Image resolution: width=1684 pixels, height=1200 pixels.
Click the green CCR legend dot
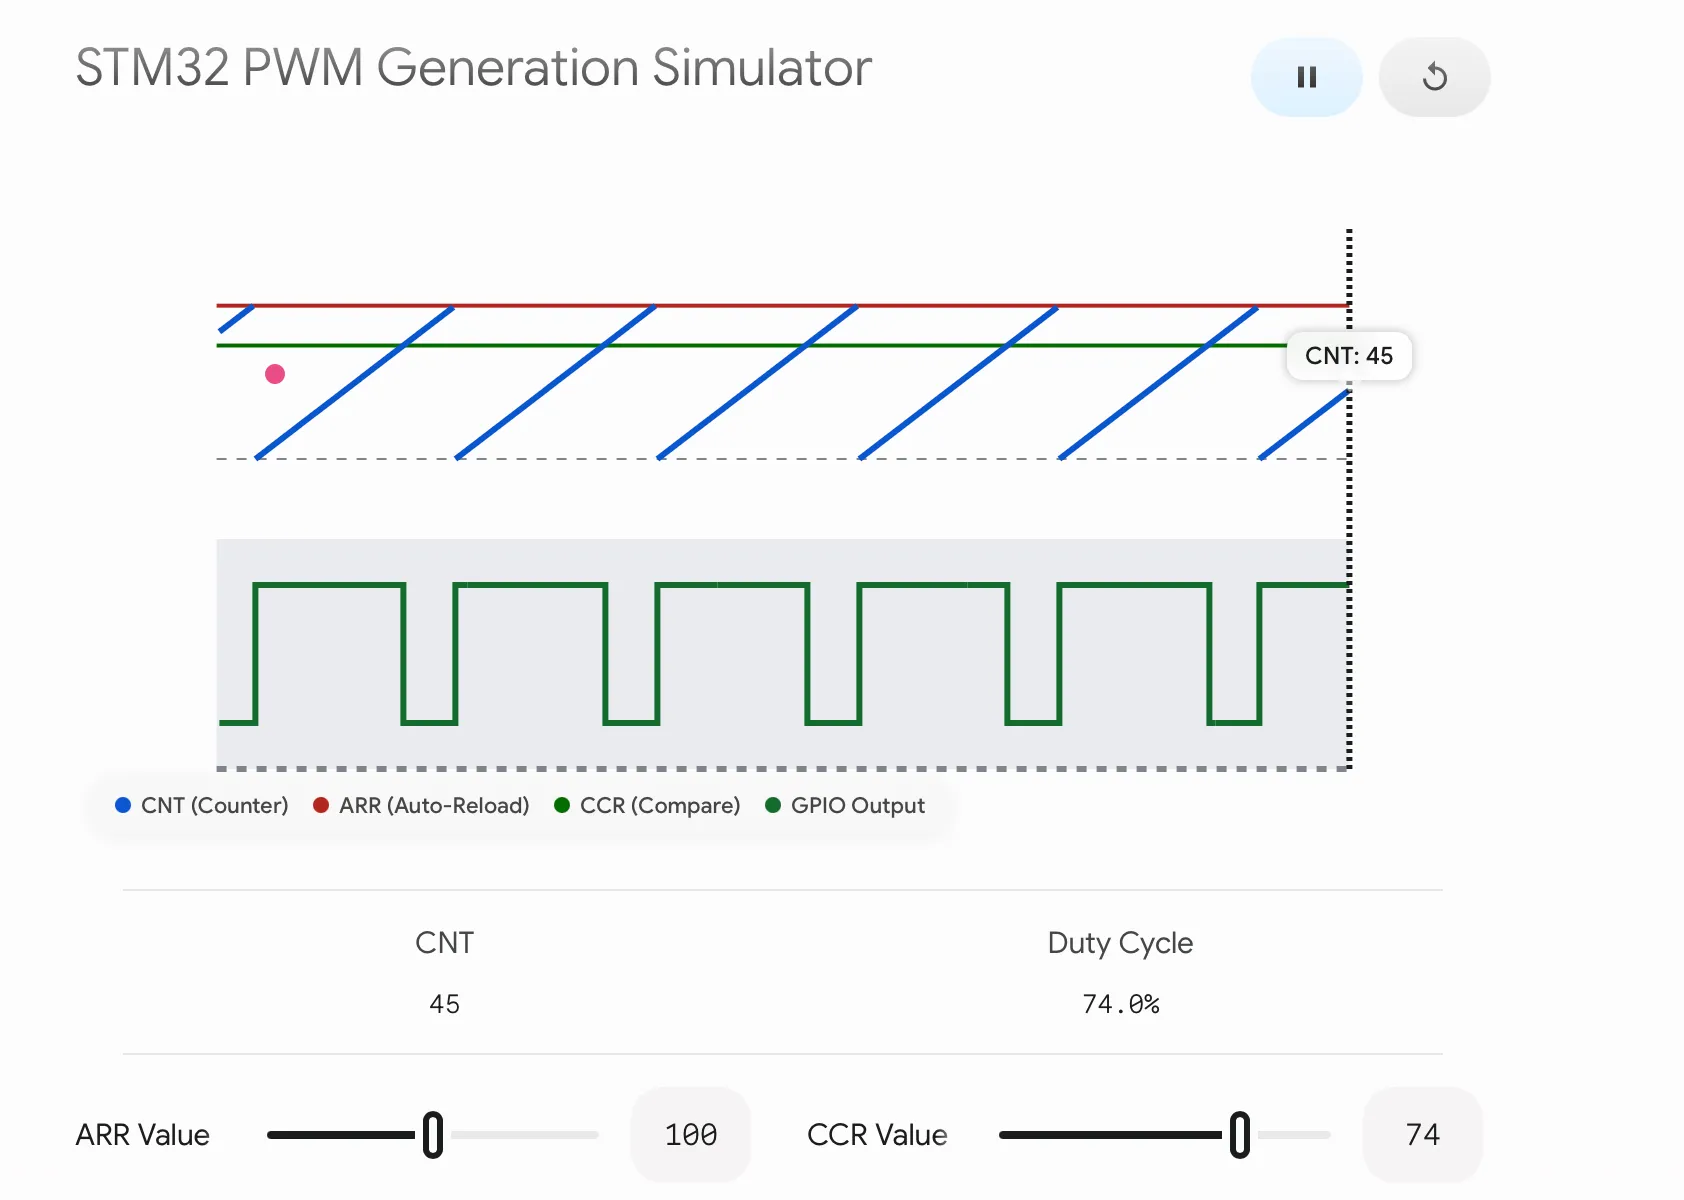(562, 805)
